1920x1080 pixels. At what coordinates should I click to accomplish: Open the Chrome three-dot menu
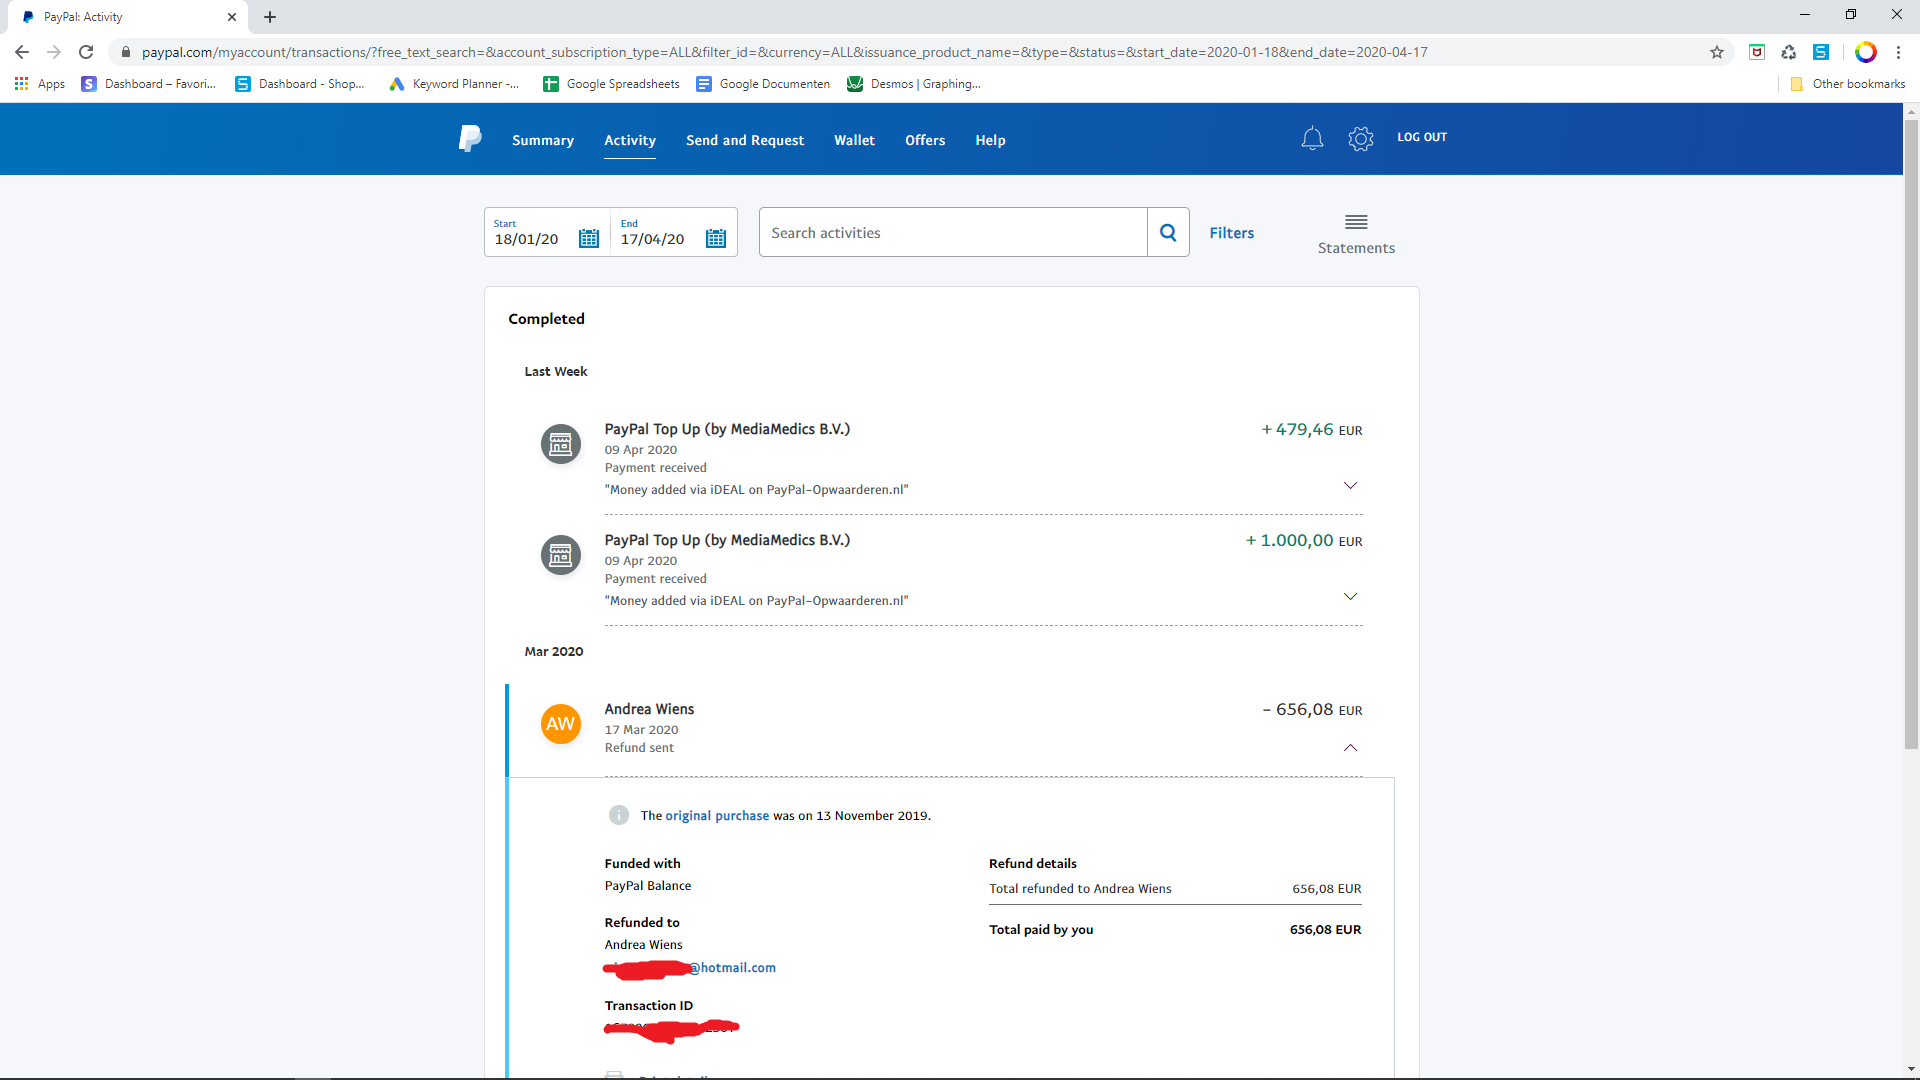pos(1898,52)
